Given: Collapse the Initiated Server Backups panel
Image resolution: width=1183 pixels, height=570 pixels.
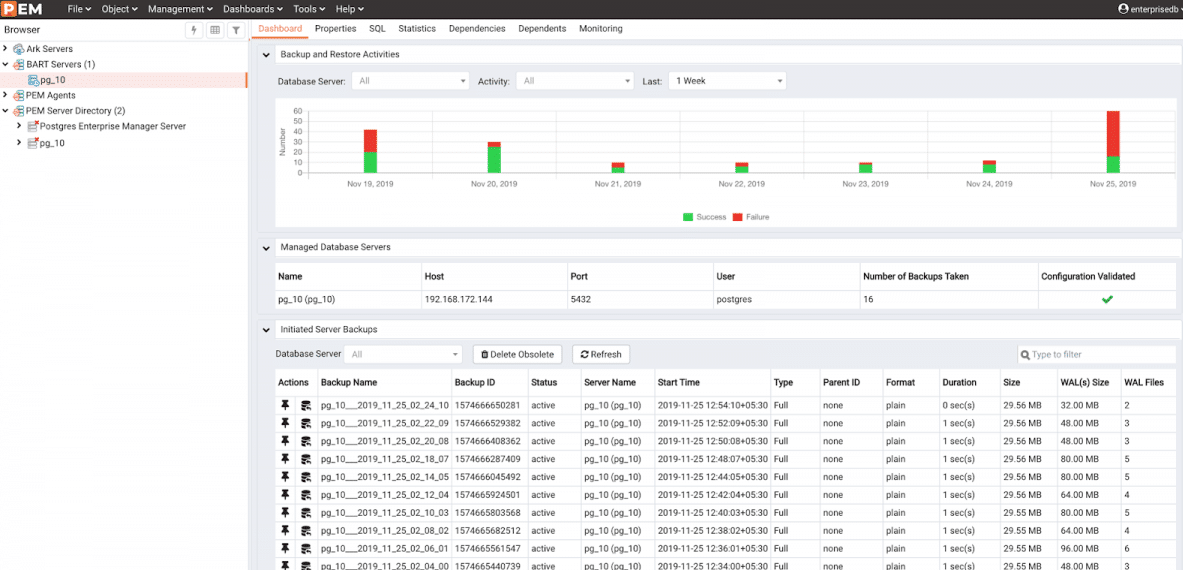Looking at the screenshot, I should pos(266,329).
